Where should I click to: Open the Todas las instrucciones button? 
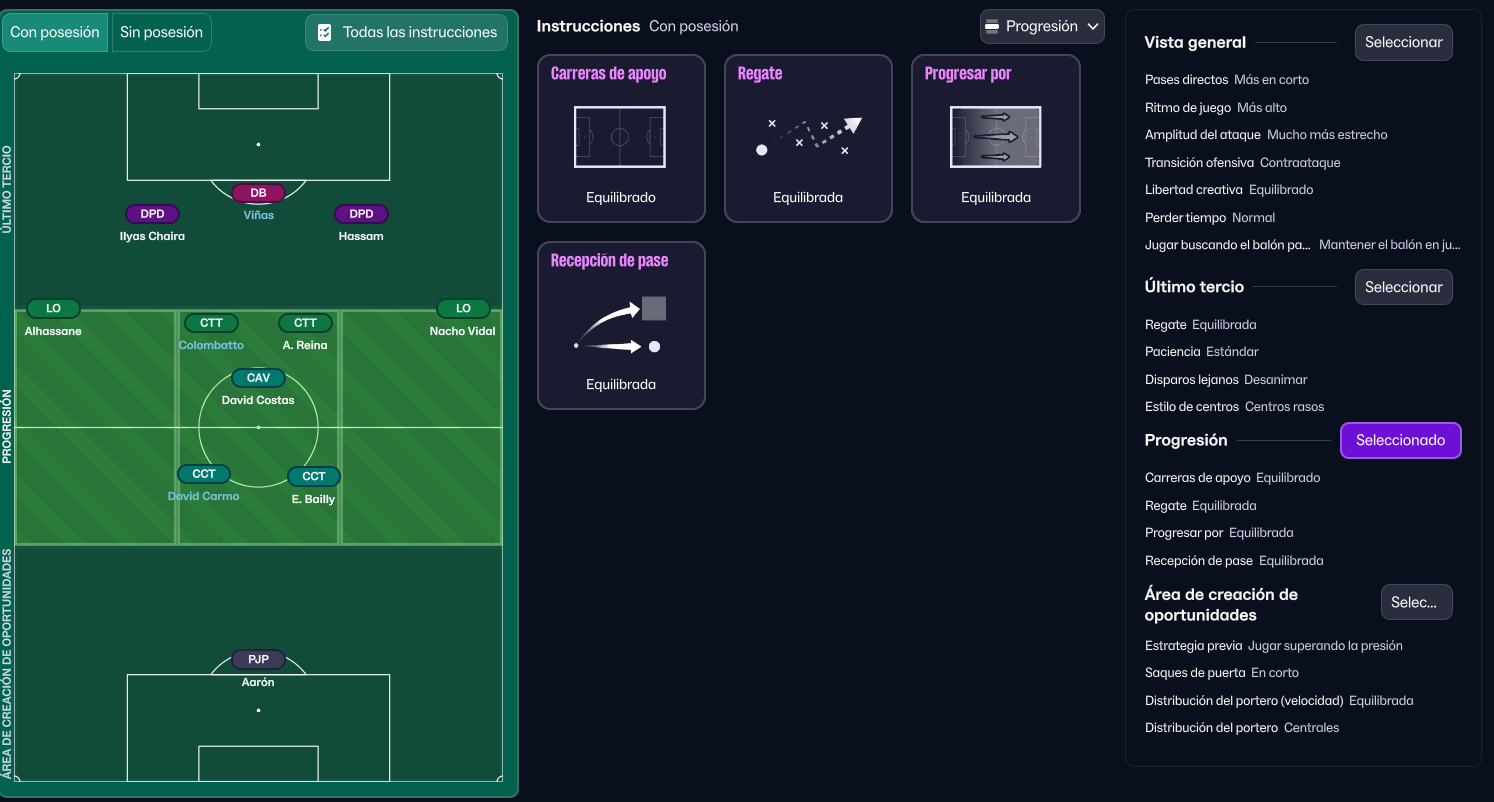[406, 32]
